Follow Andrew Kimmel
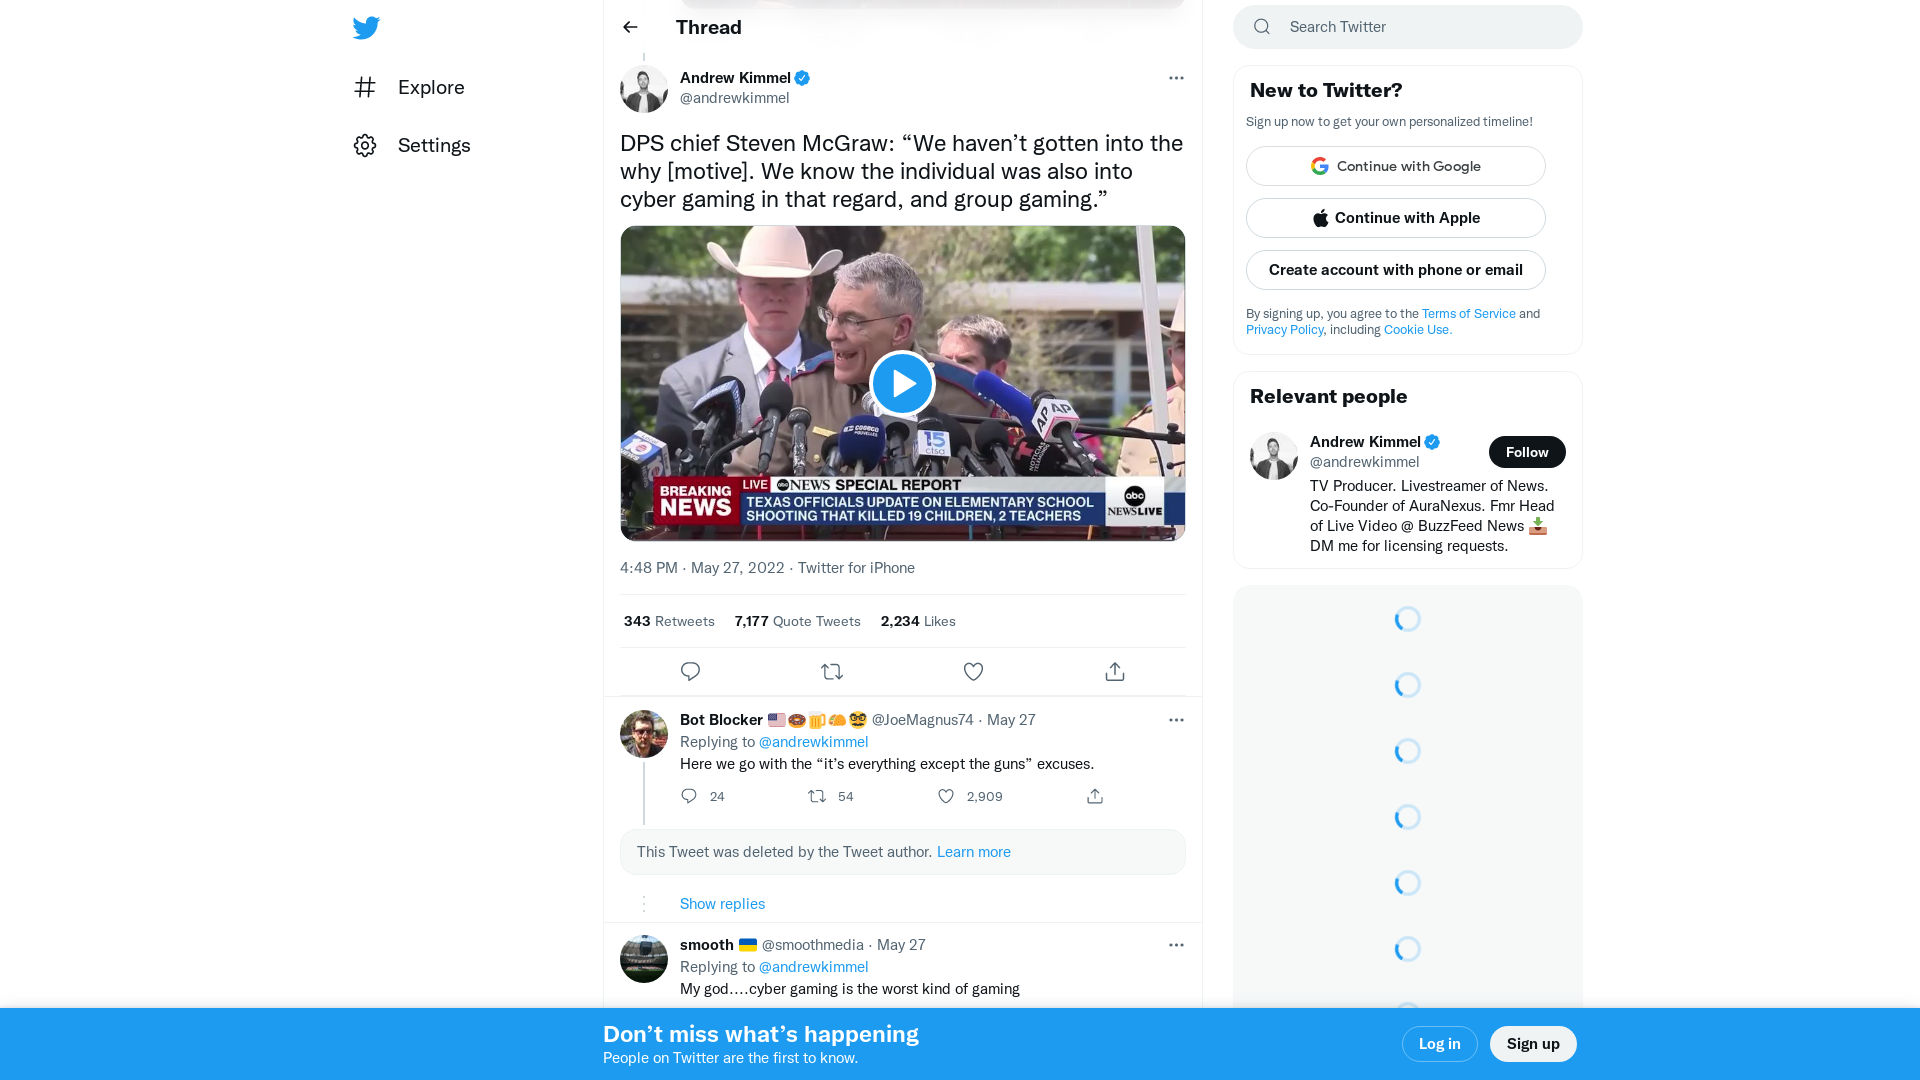Viewport: 1920px width, 1080px height. (x=1527, y=452)
